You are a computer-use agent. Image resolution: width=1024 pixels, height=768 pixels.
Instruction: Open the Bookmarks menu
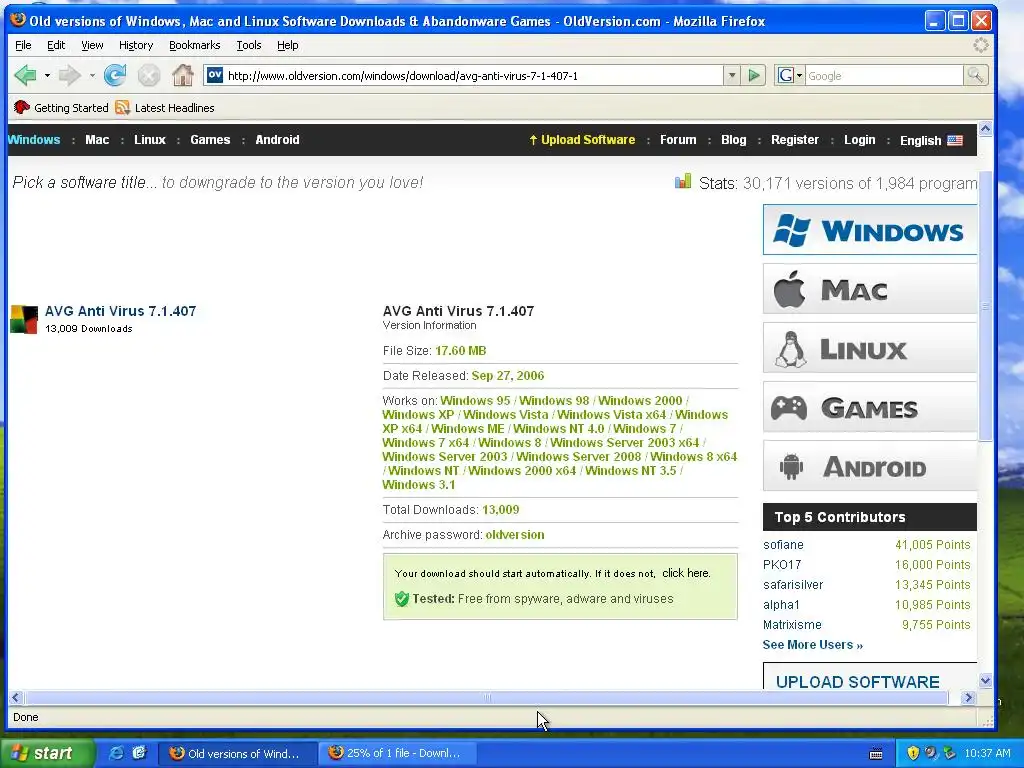[195, 45]
